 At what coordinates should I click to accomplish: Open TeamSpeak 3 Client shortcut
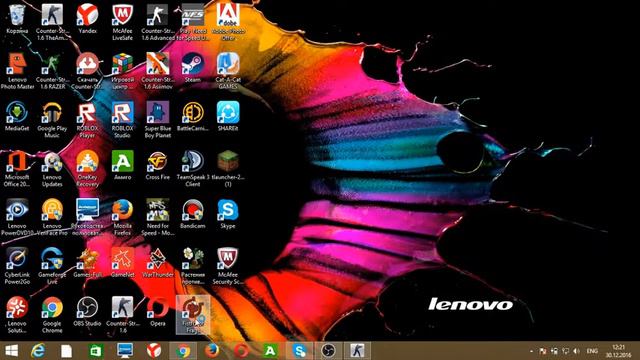point(193,169)
